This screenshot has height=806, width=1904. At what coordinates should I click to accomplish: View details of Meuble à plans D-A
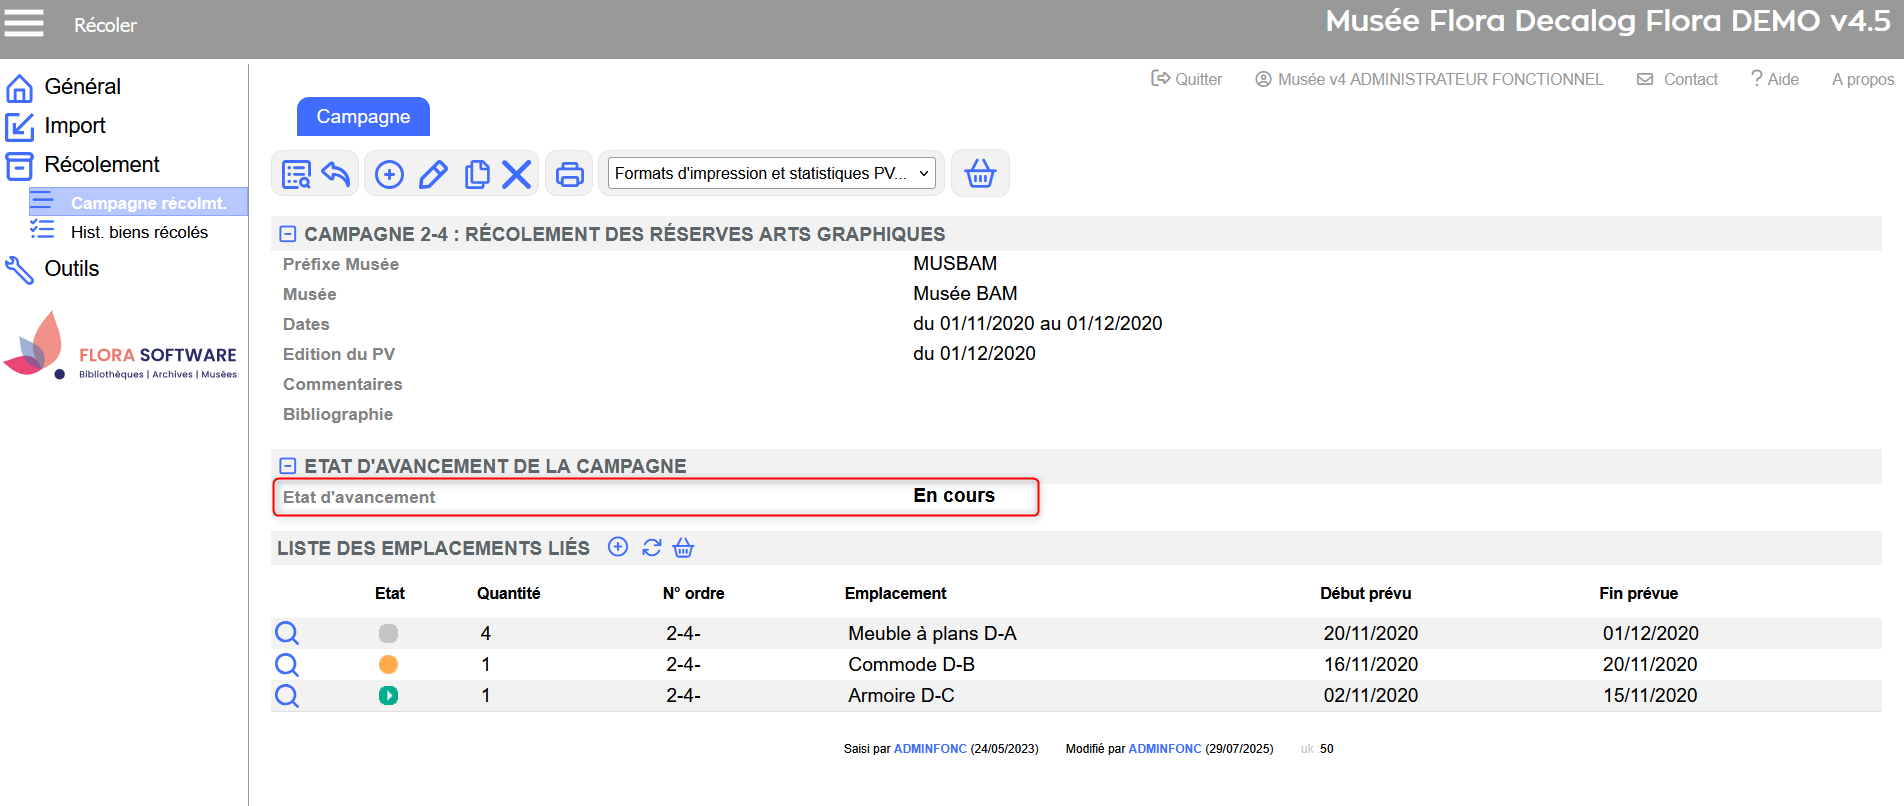click(x=287, y=633)
